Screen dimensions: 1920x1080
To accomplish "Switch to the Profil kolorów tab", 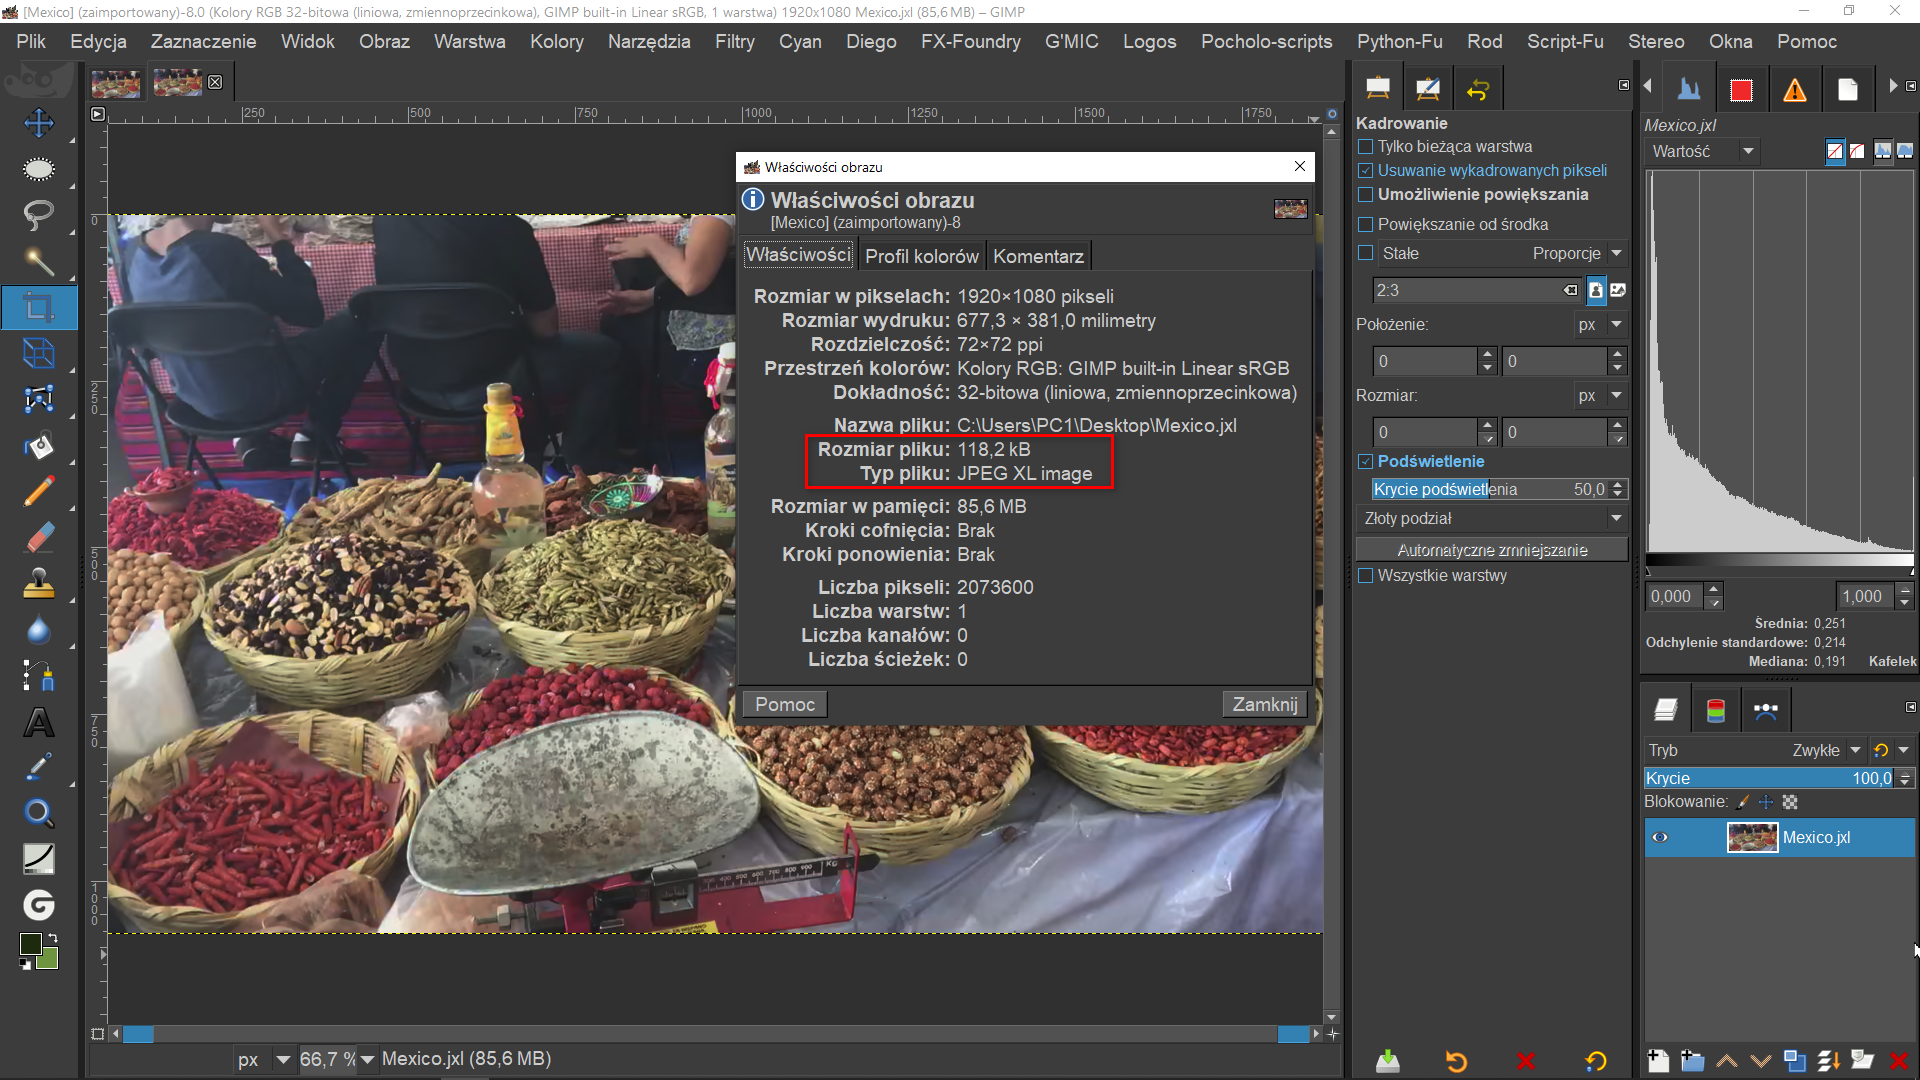I will (x=921, y=256).
